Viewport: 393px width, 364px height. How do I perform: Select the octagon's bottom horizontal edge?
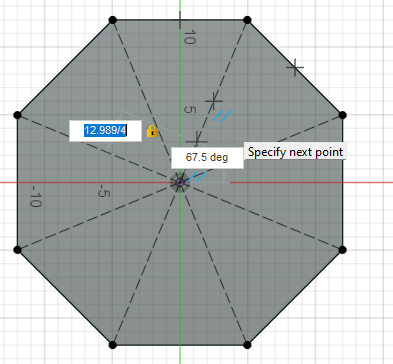(x=180, y=345)
